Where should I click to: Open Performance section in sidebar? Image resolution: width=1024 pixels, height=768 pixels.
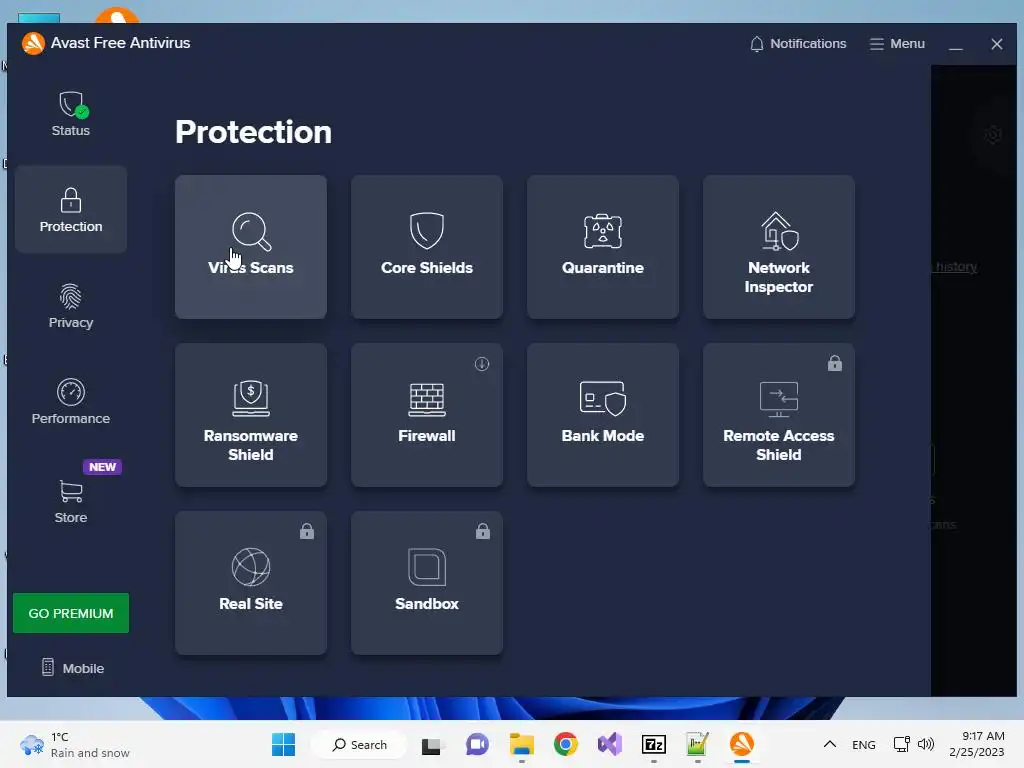pyautogui.click(x=71, y=402)
